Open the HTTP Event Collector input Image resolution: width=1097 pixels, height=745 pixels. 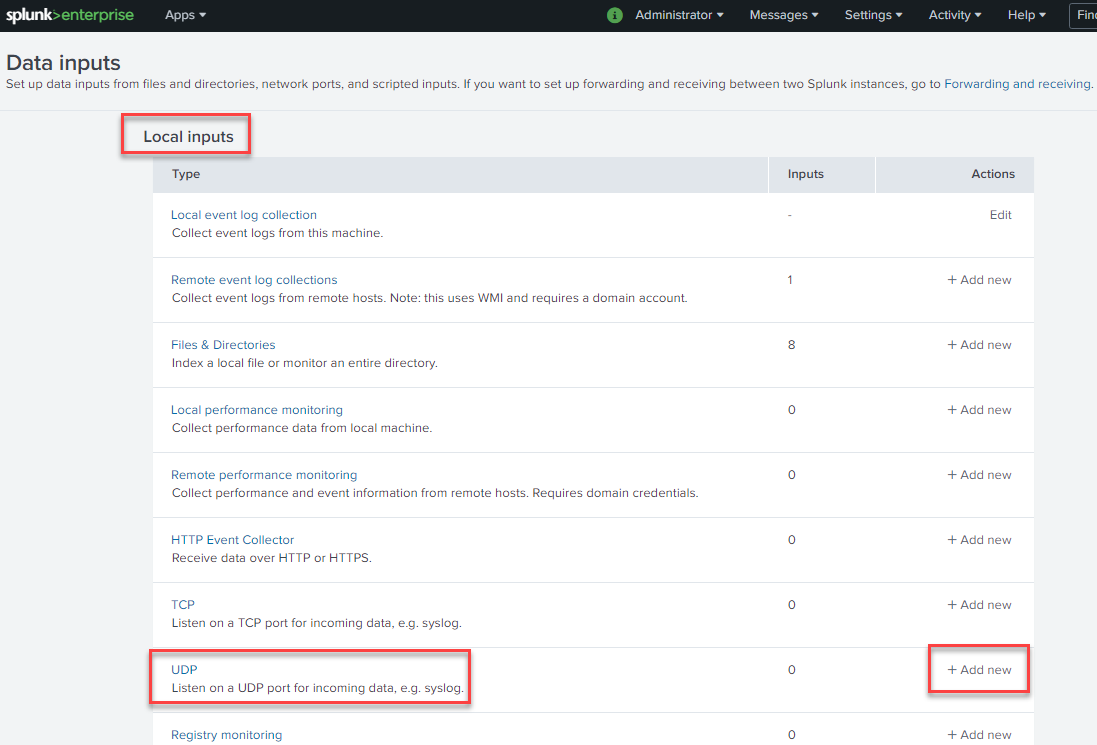pyautogui.click(x=232, y=539)
